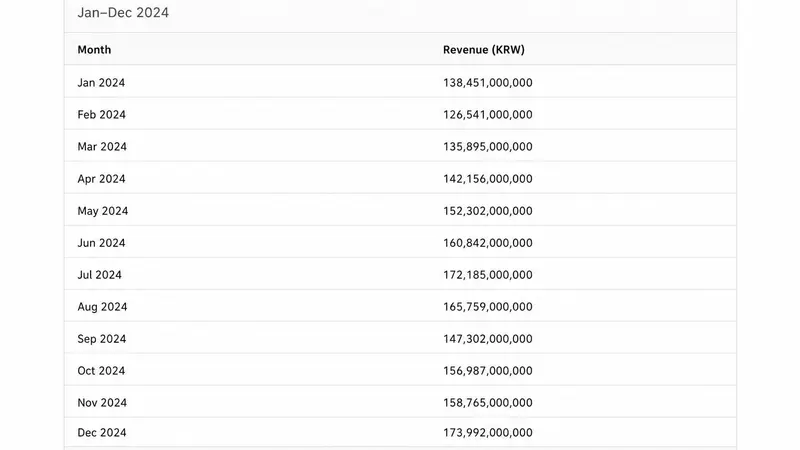
Task: Select the value 126,541,000,000
Action: [488, 115]
